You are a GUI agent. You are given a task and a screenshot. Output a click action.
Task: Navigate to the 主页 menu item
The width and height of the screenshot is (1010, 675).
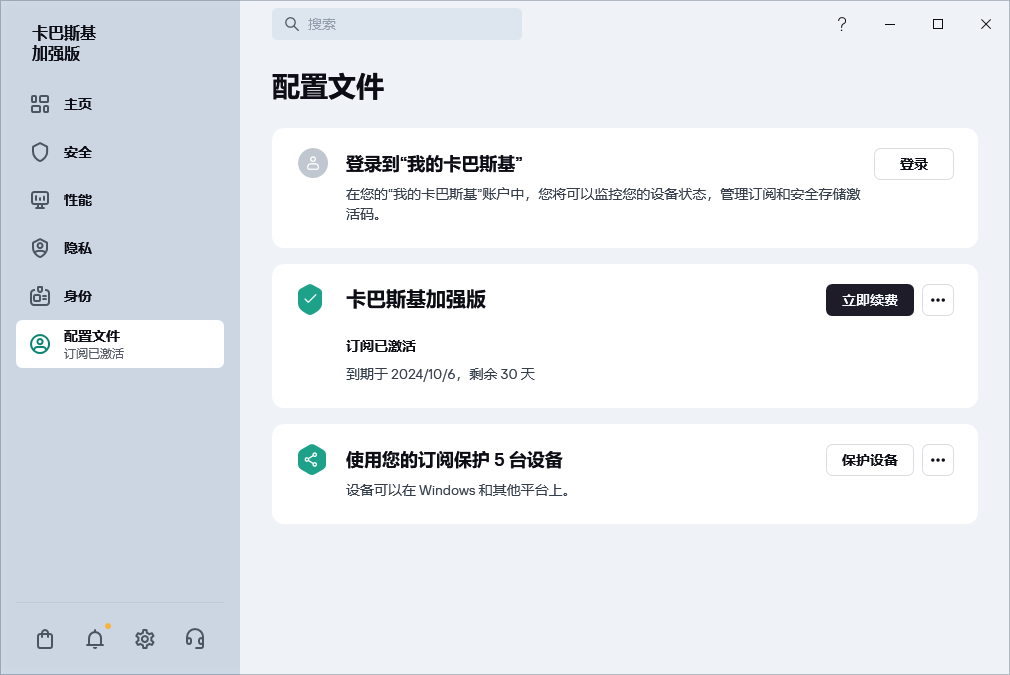70,104
